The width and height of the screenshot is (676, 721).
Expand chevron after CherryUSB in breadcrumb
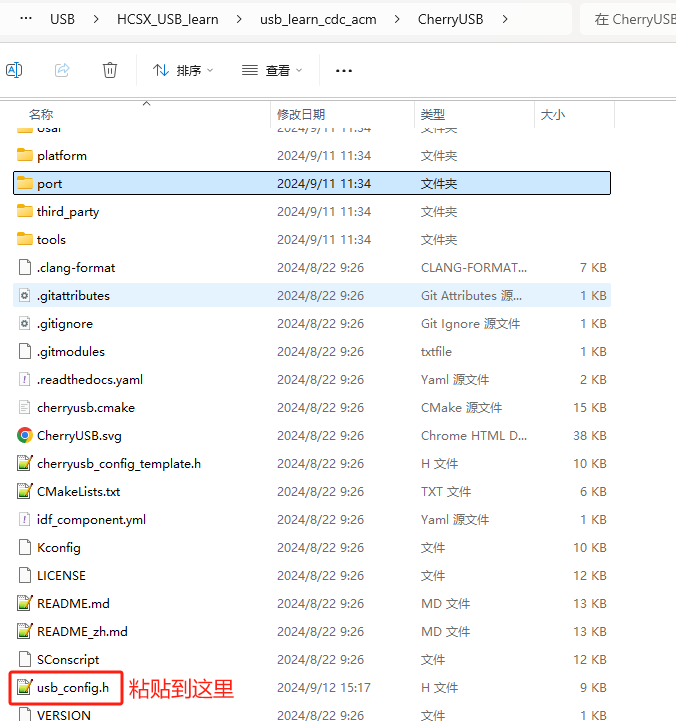click(505, 19)
